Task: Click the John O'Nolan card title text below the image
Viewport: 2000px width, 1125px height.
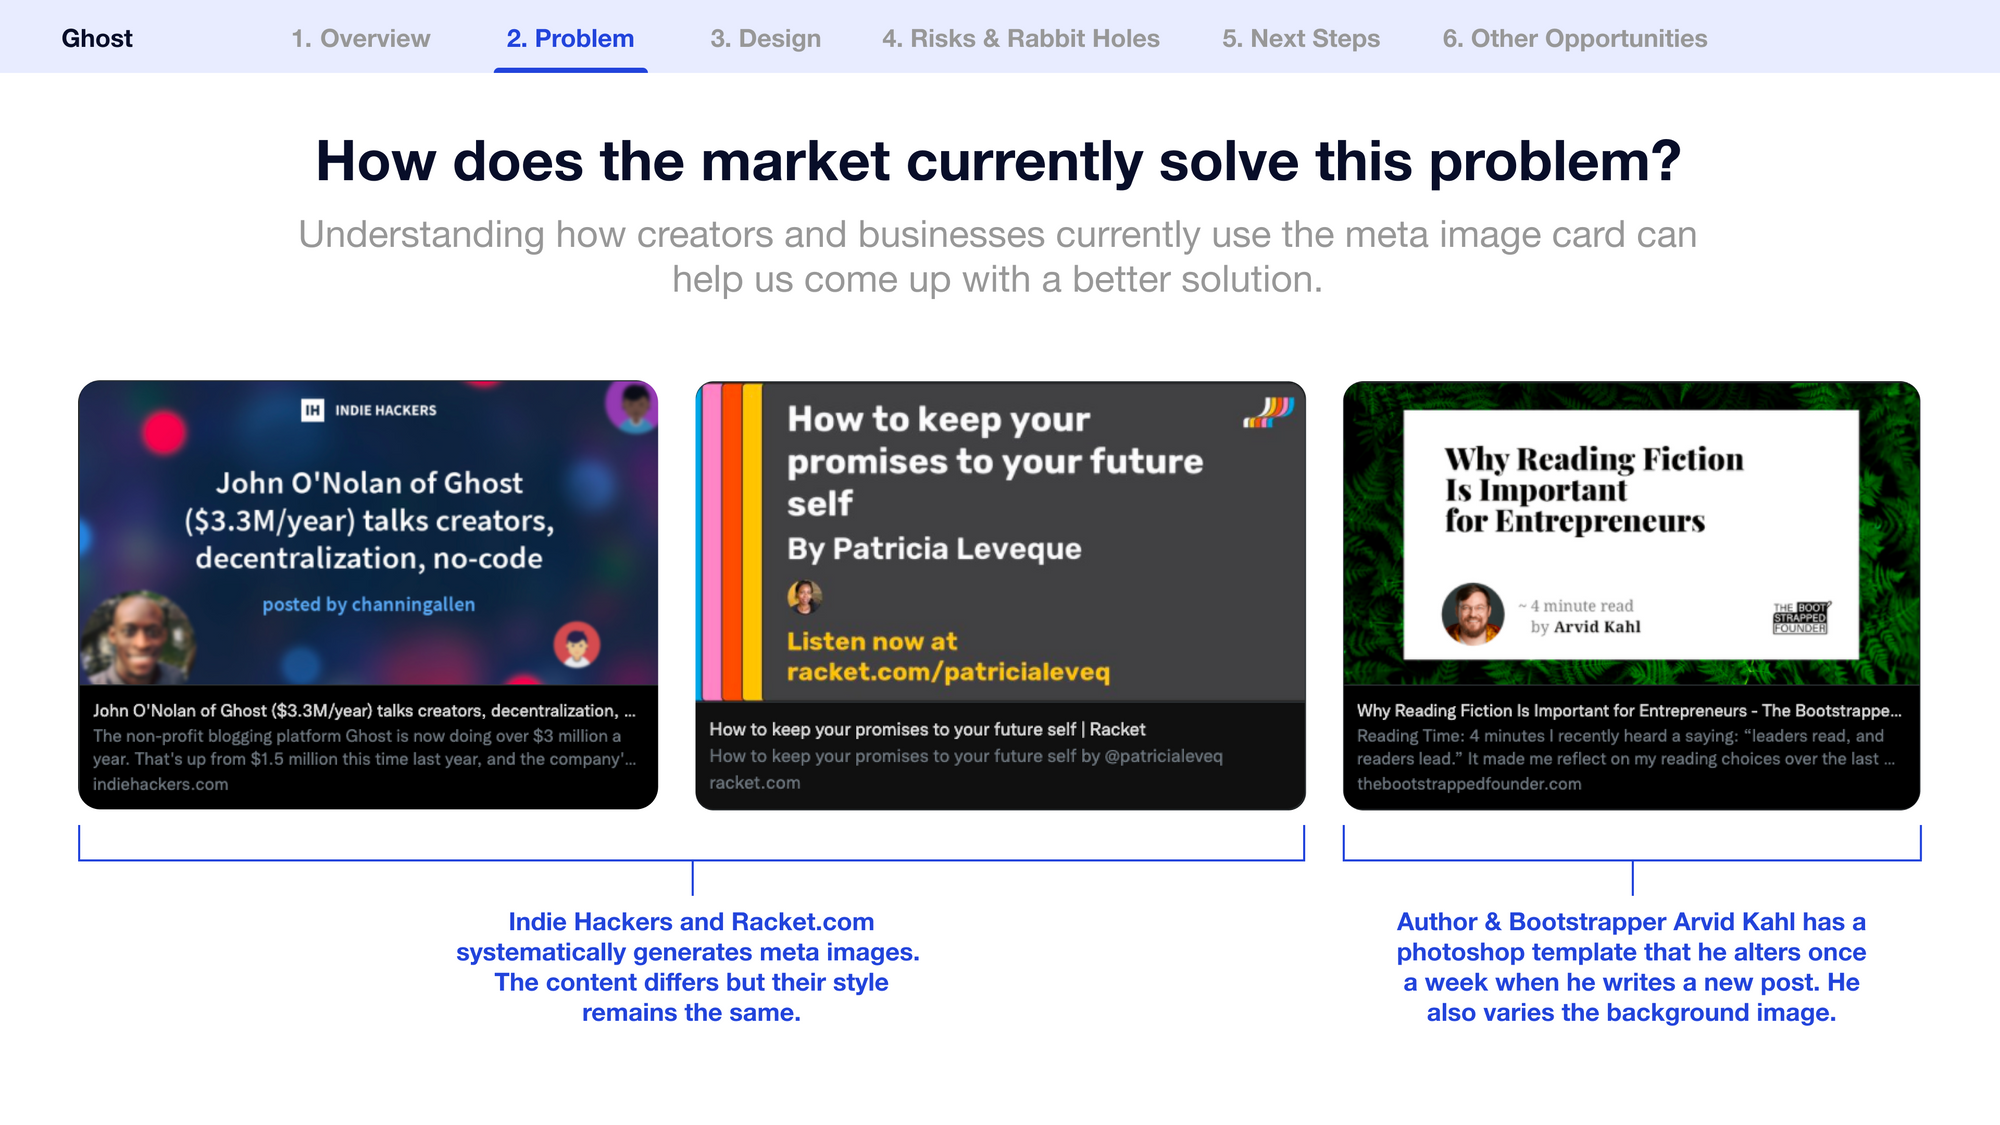Action: pyautogui.click(x=364, y=711)
